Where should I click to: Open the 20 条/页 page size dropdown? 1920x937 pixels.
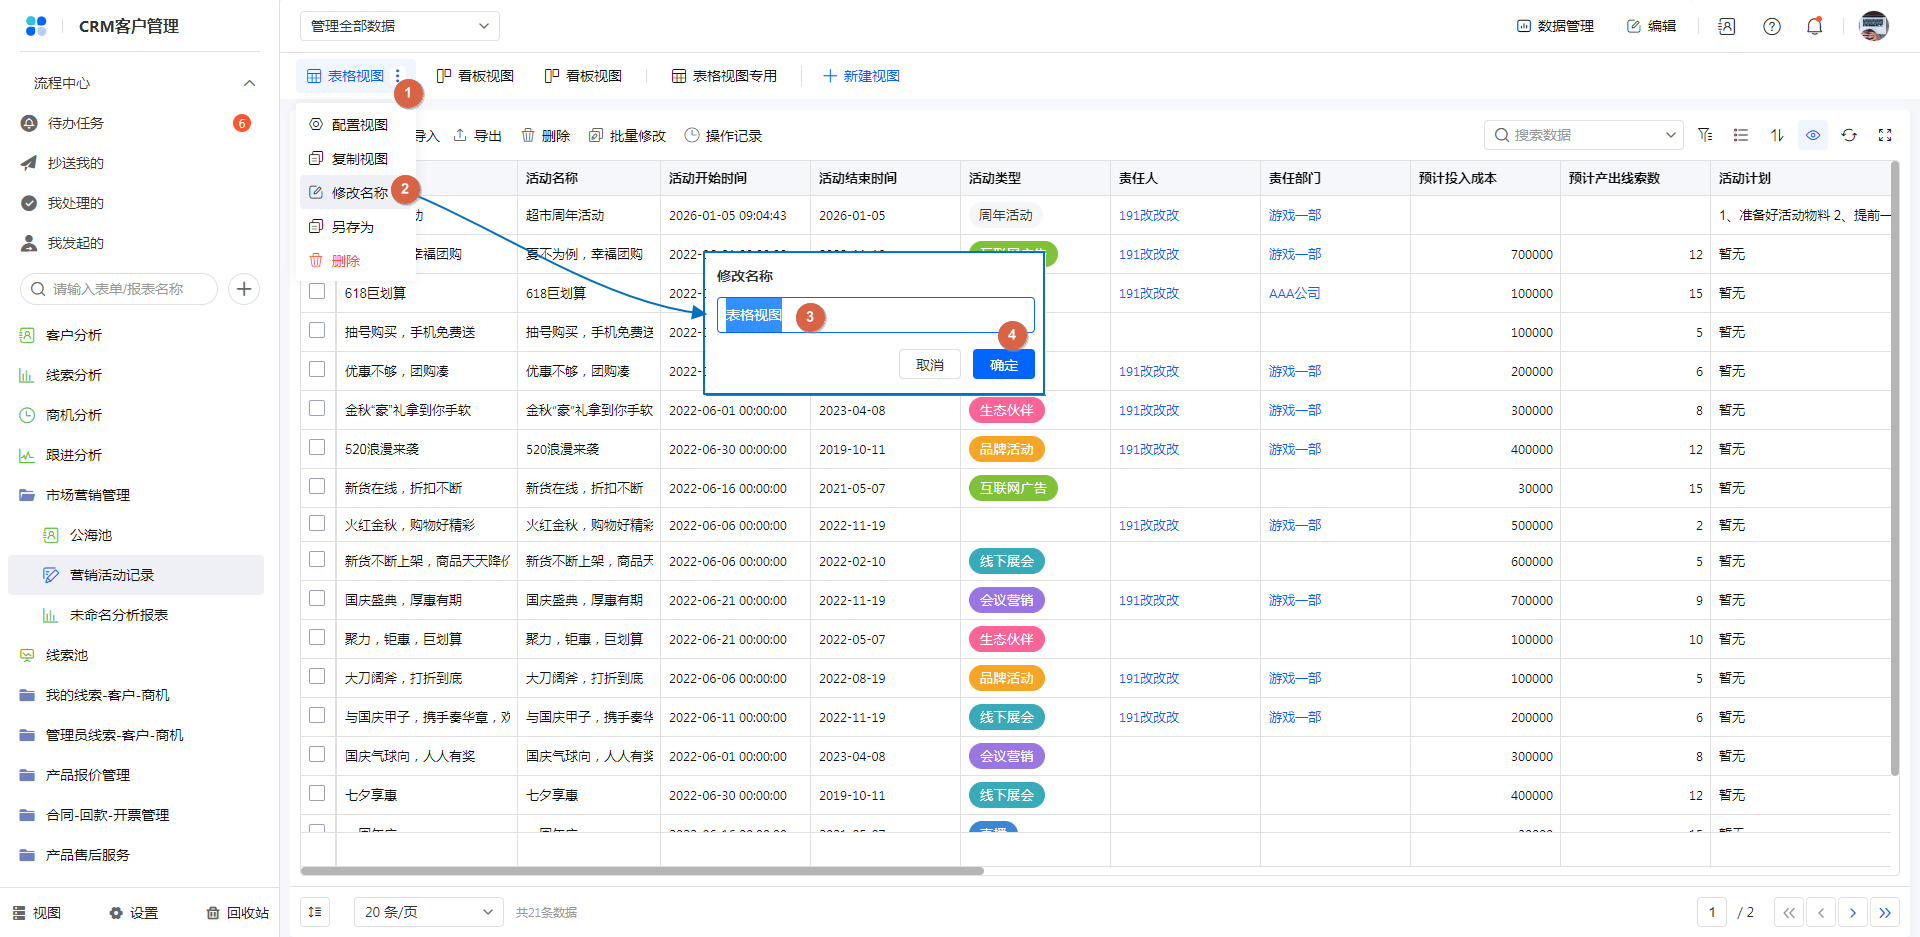428,912
